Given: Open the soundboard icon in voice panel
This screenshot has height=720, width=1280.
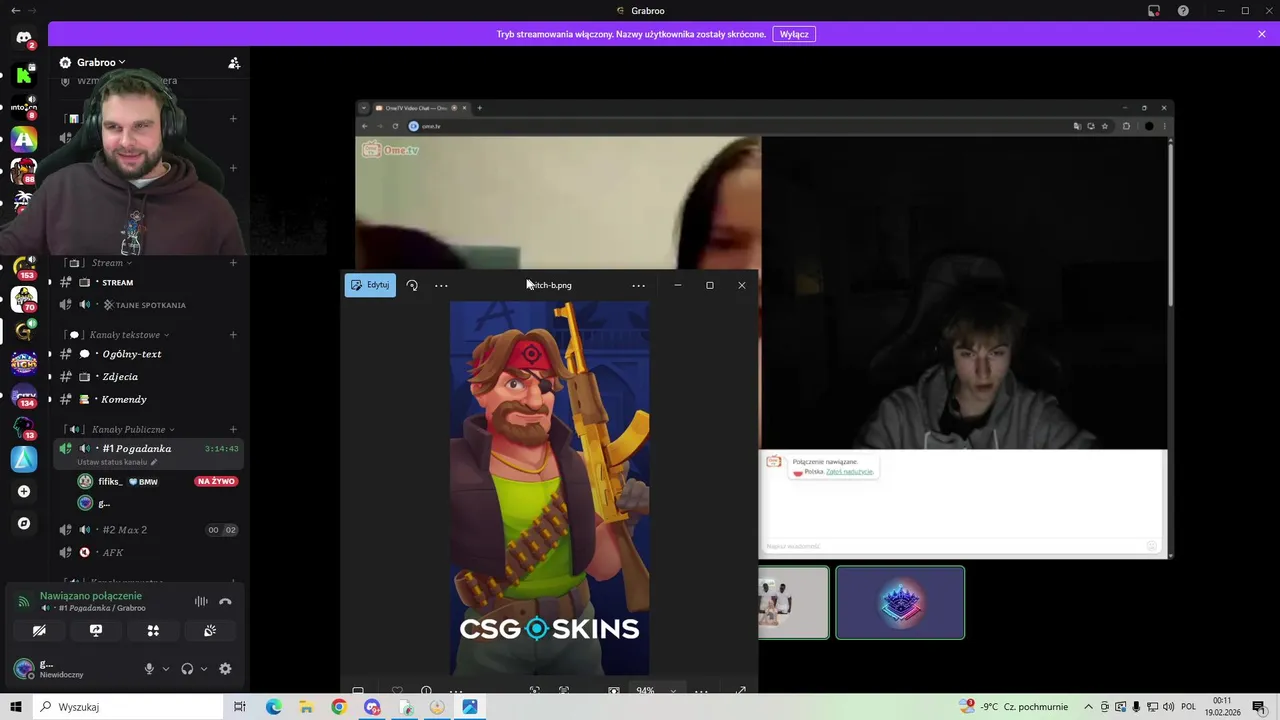Looking at the screenshot, I should click(x=210, y=631).
